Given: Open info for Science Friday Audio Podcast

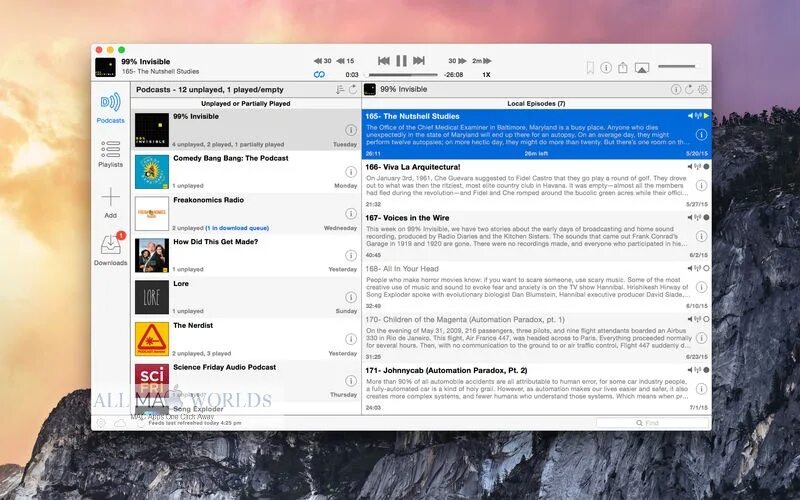Looking at the screenshot, I should point(351,381).
